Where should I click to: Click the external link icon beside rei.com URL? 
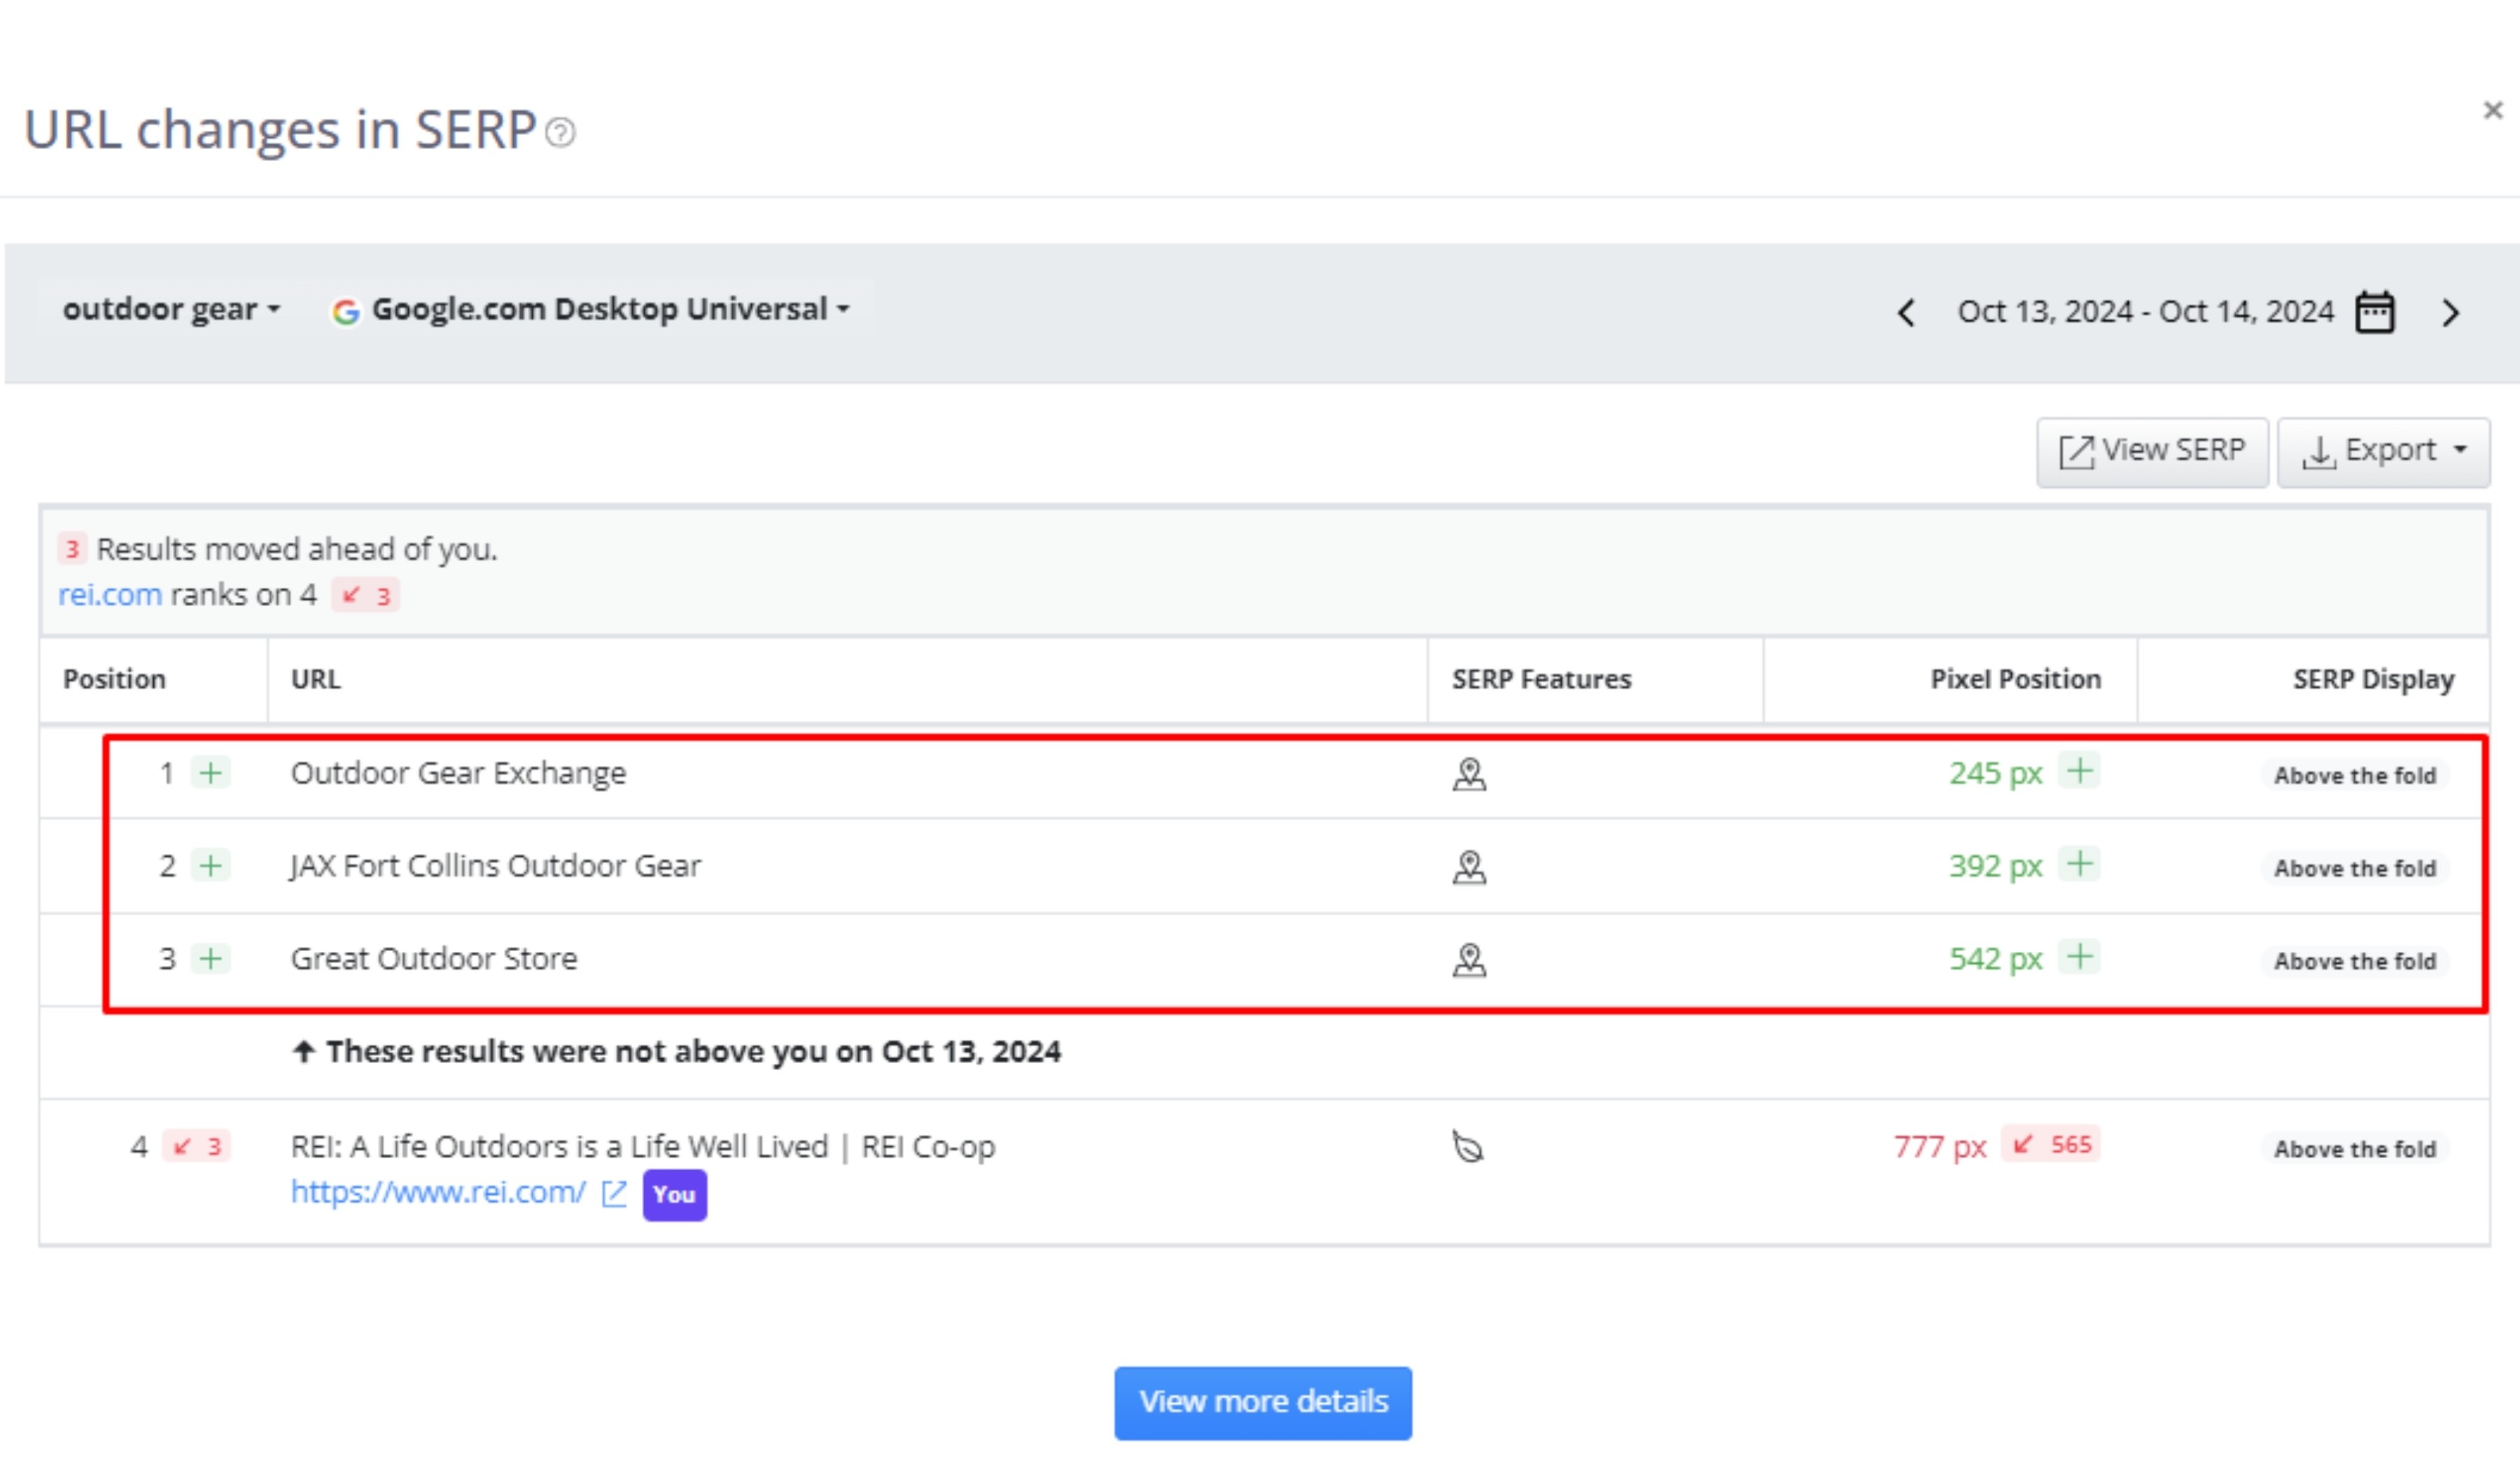(x=614, y=1193)
